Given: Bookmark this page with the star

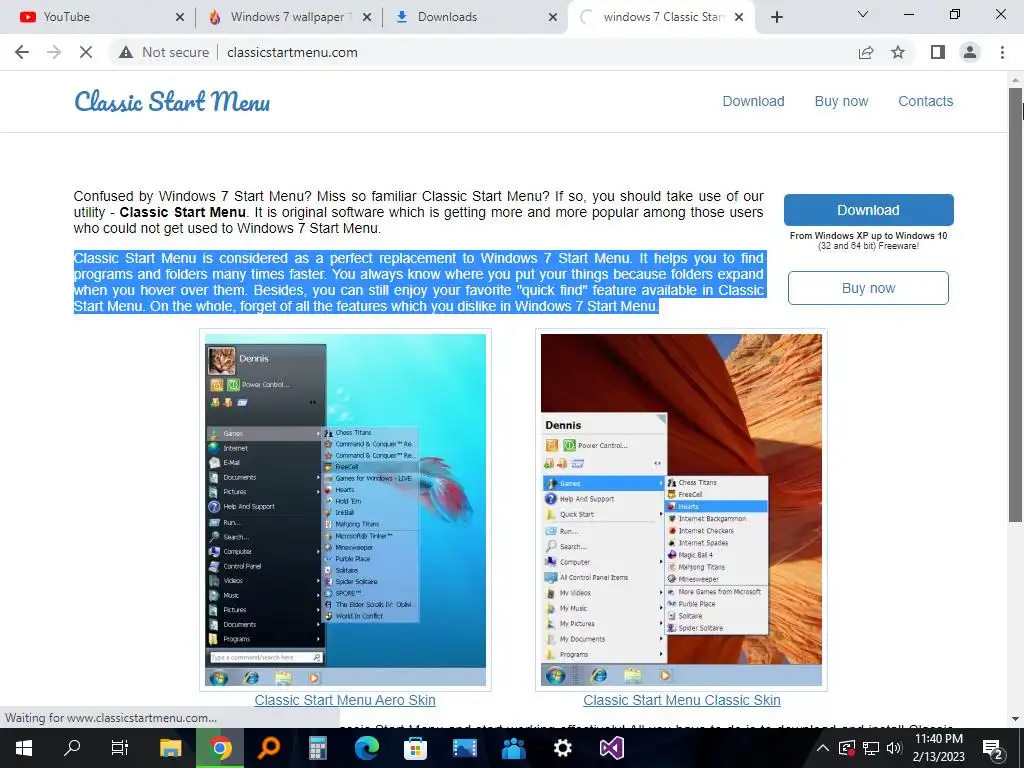Looking at the screenshot, I should 898,52.
